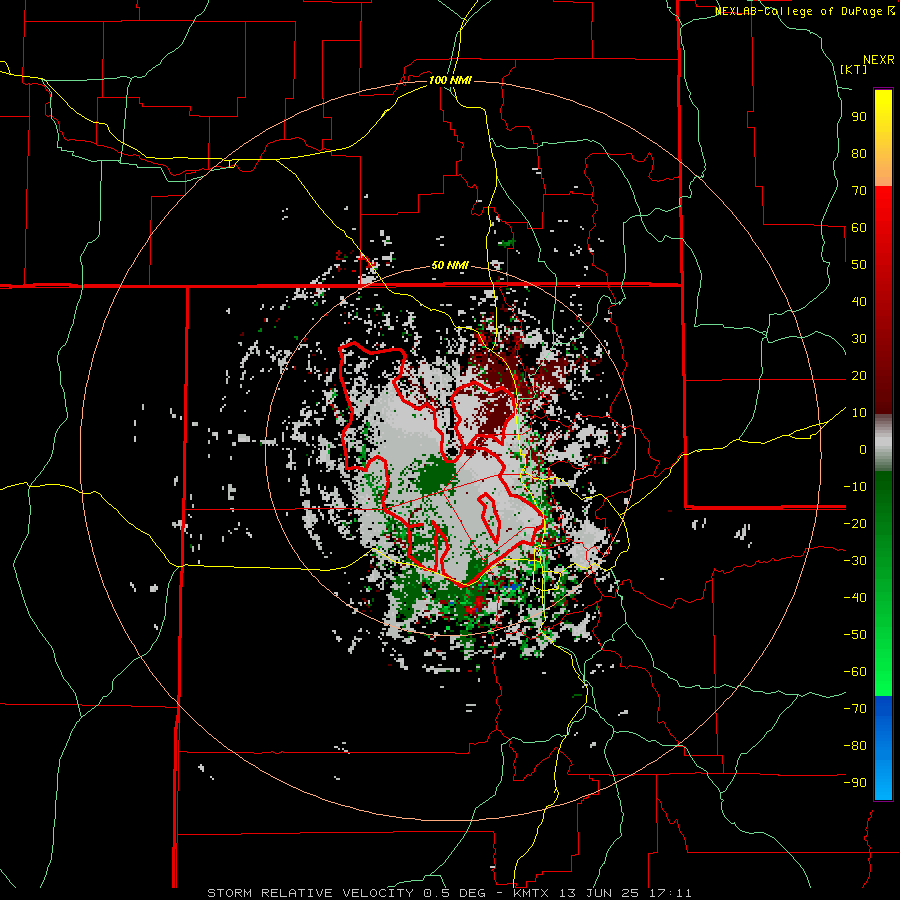
Task: Select the 50 NMI range ring label
Action: click(450, 265)
